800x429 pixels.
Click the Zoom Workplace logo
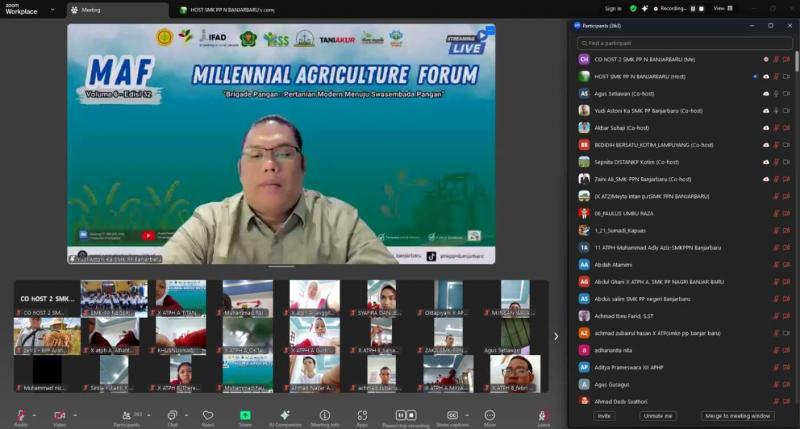tap(21, 9)
